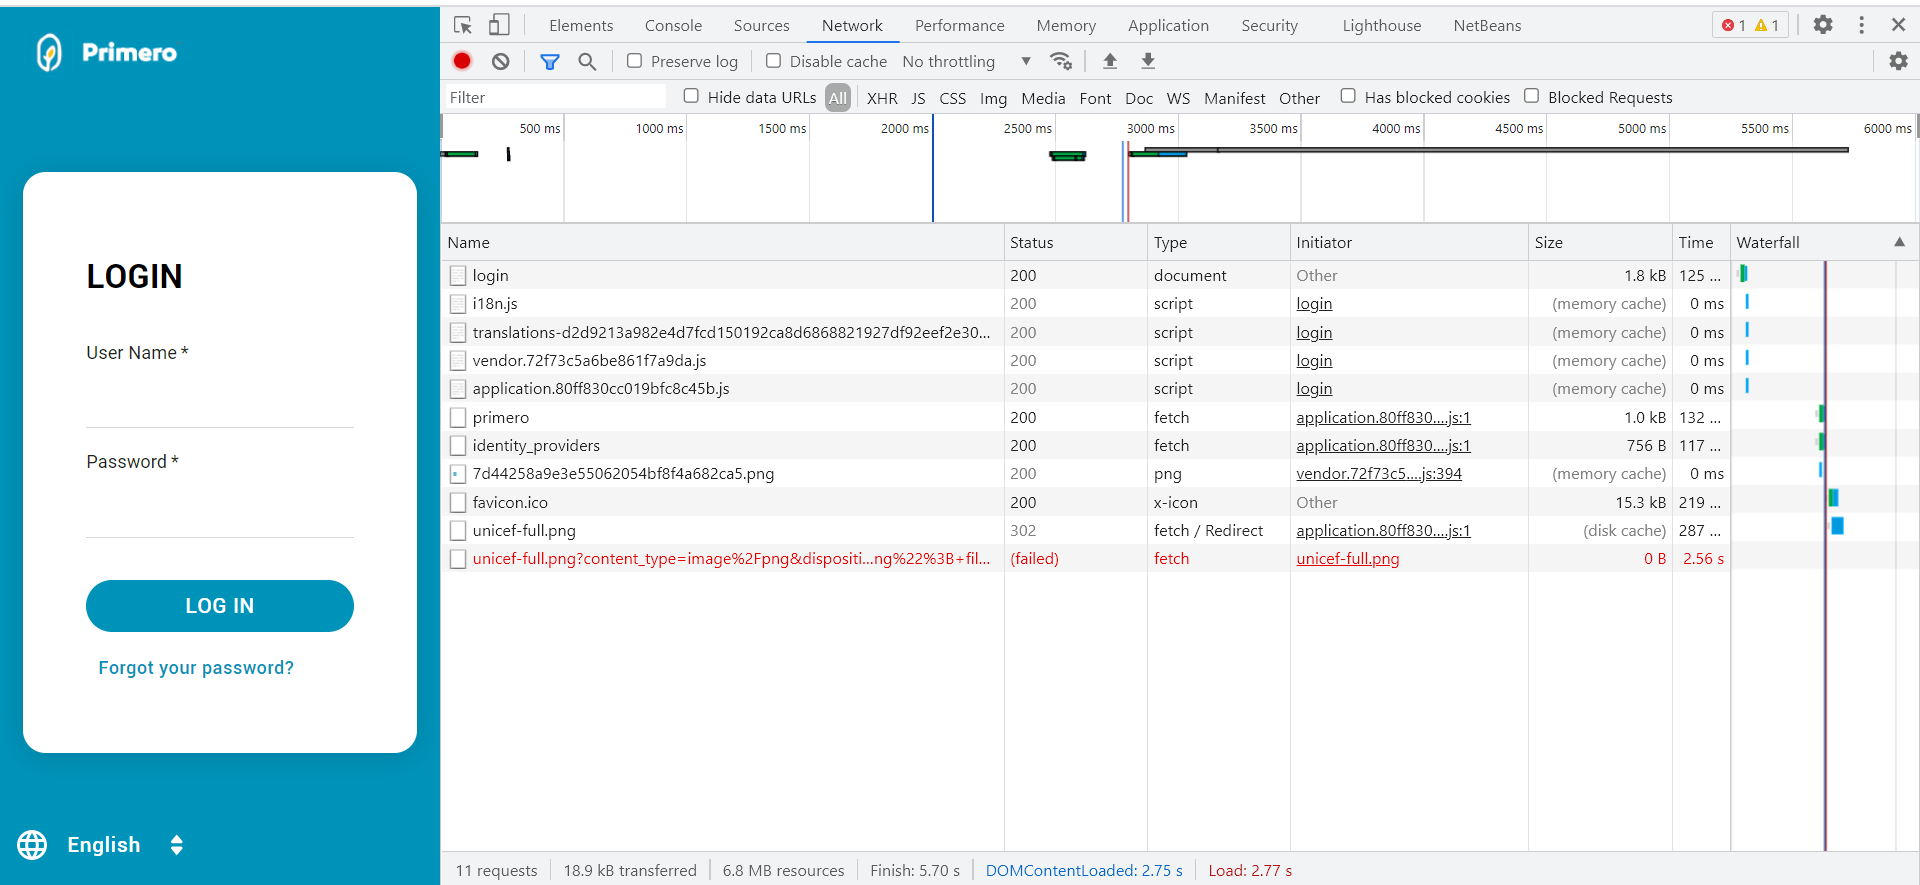Open the Memory tab
Image resolution: width=1920 pixels, height=885 pixels.
[1066, 25]
